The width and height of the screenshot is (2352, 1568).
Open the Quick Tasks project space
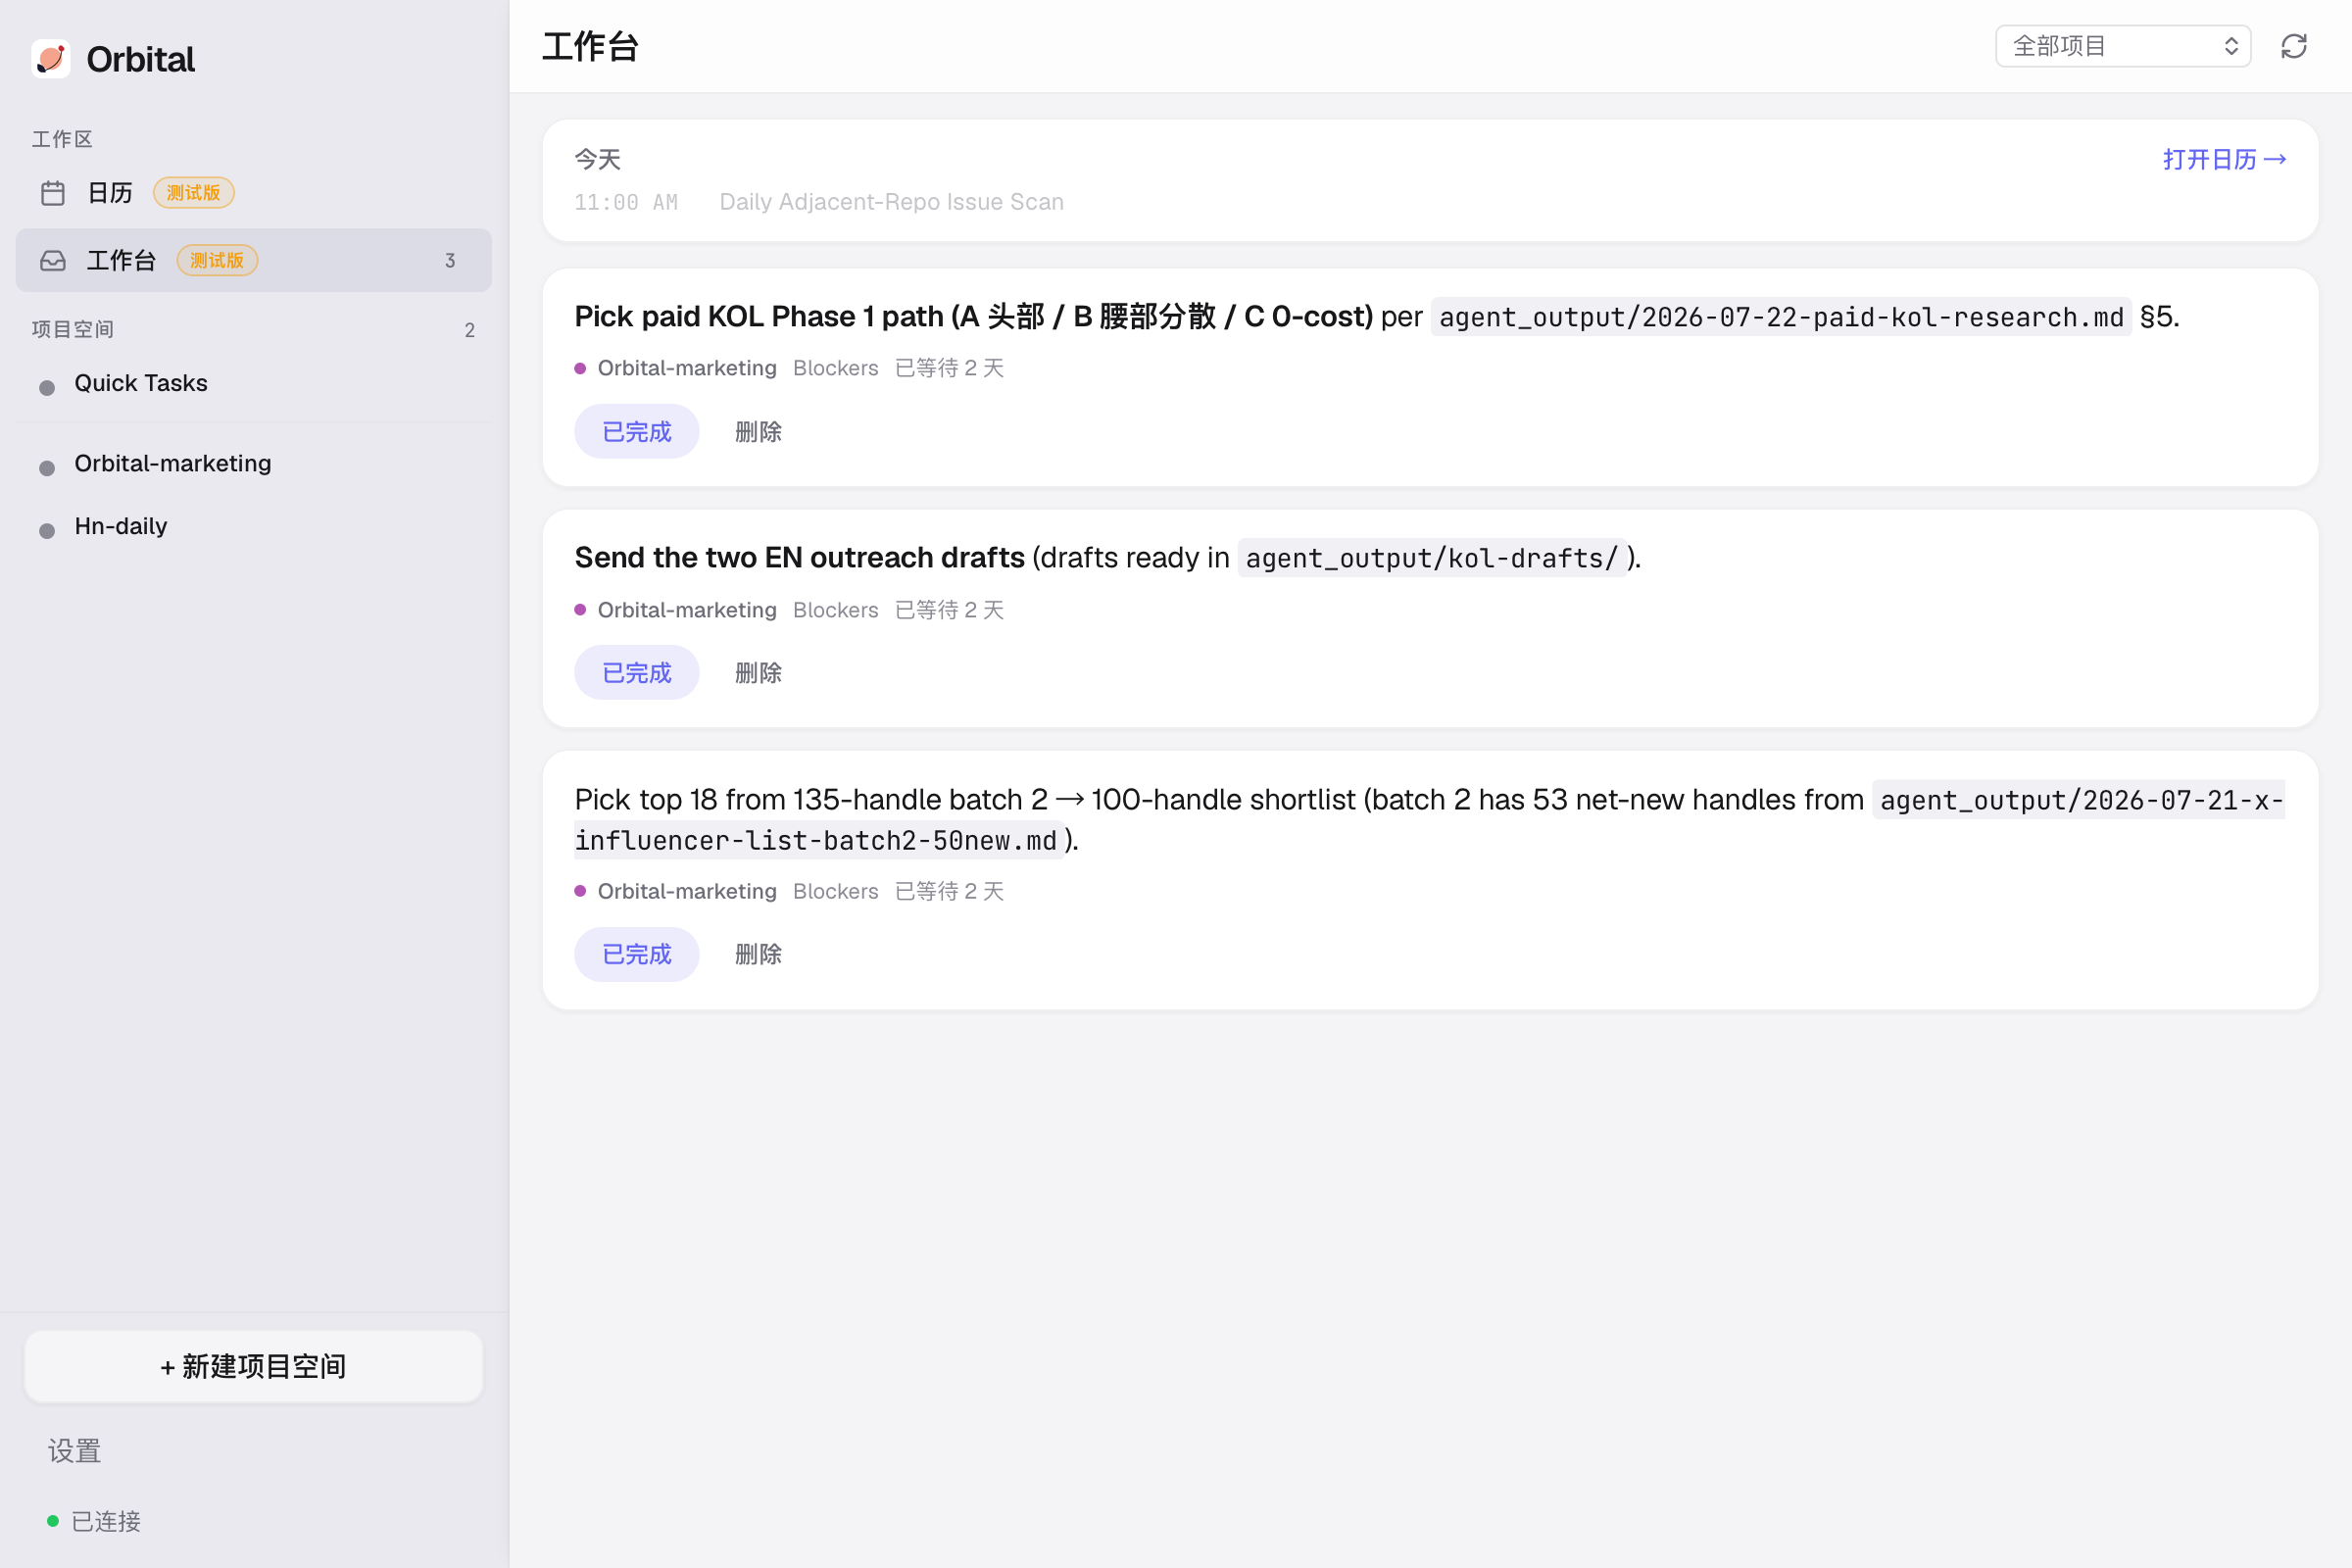coord(254,383)
